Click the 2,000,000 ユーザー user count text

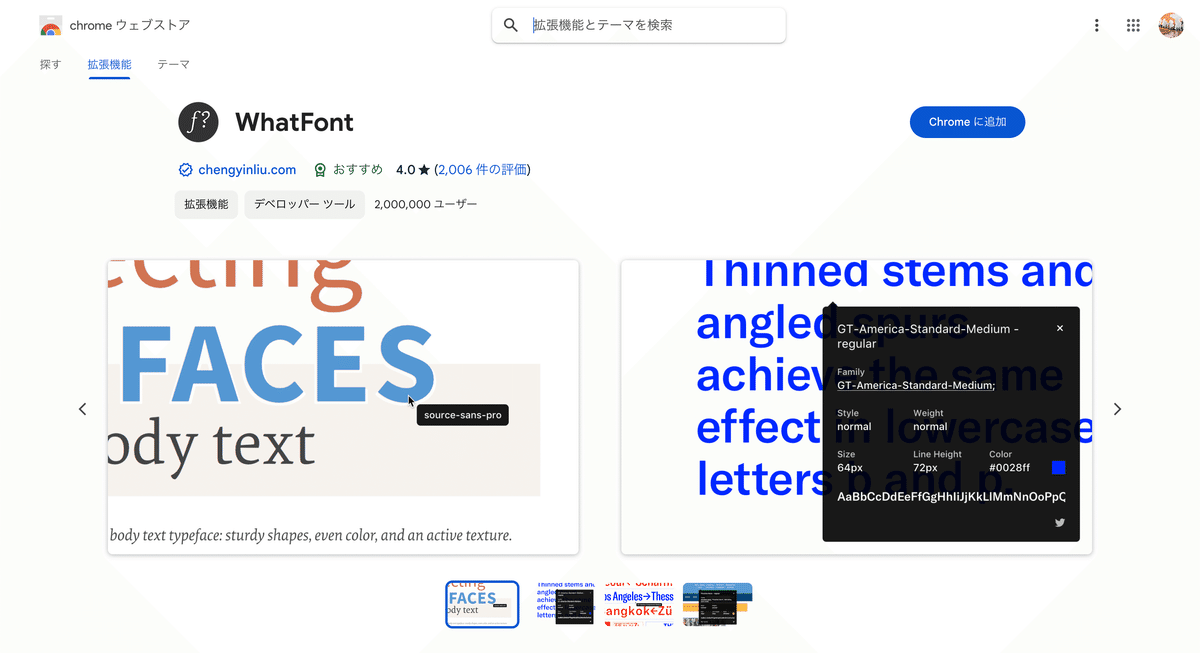click(x=426, y=204)
